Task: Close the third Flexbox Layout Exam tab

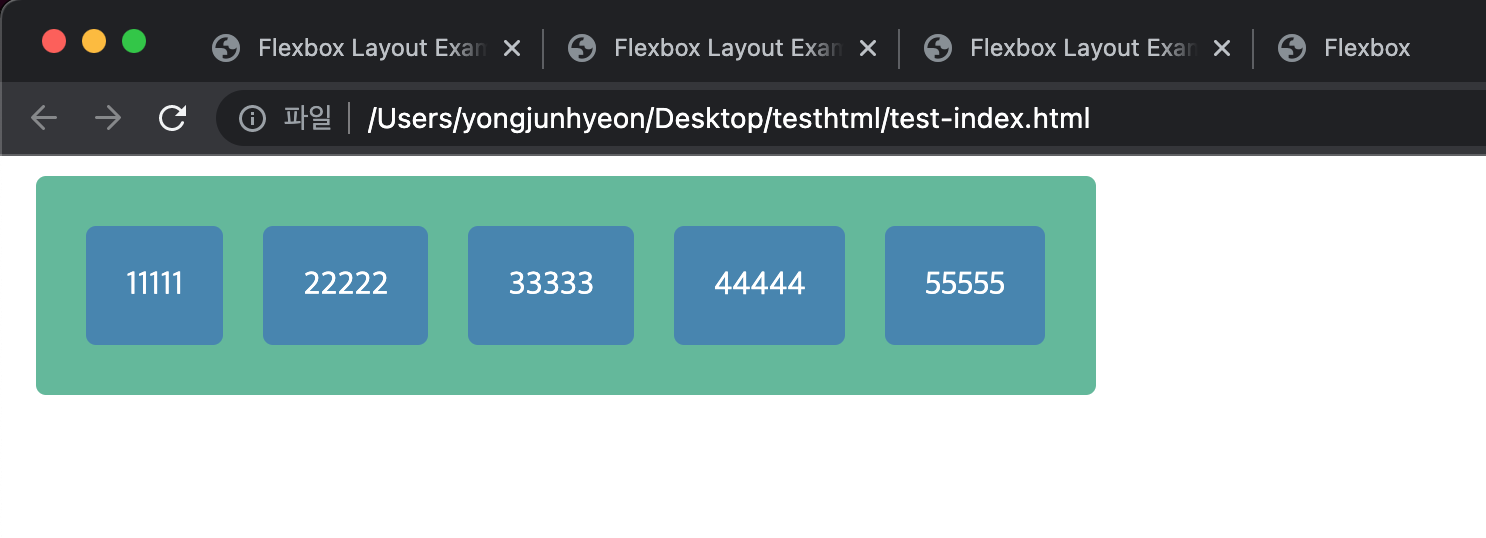Action: tap(1221, 48)
